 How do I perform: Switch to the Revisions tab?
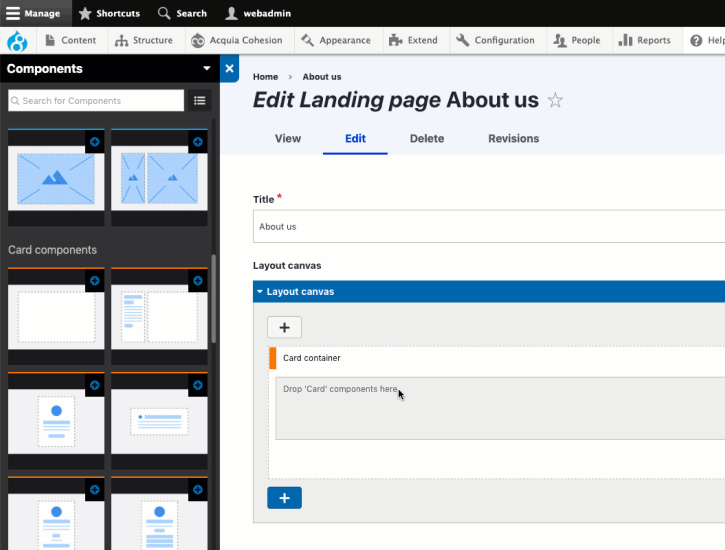[x=513, y=139]
